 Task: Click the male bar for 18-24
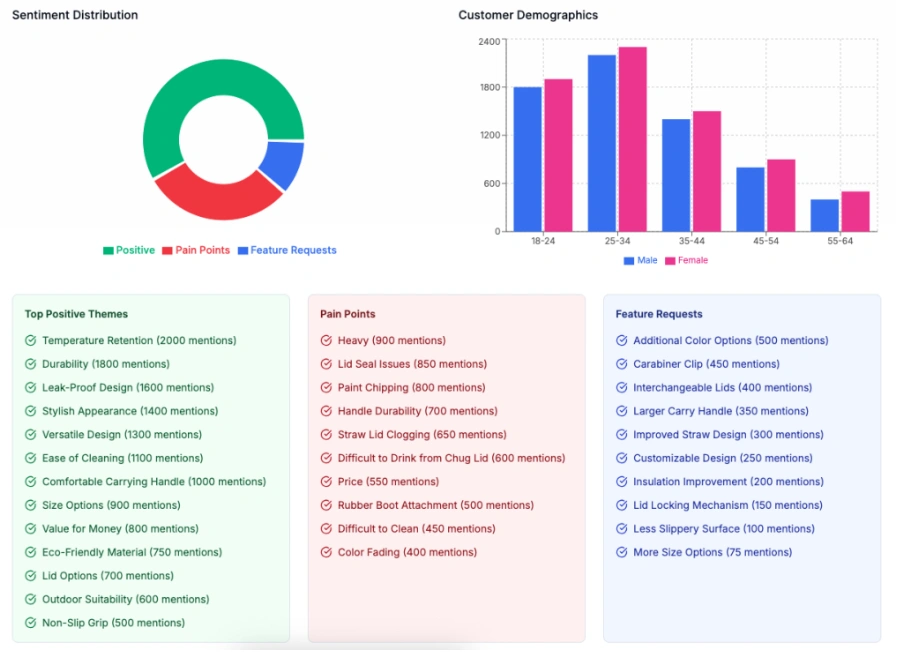[x=527, y=159]
